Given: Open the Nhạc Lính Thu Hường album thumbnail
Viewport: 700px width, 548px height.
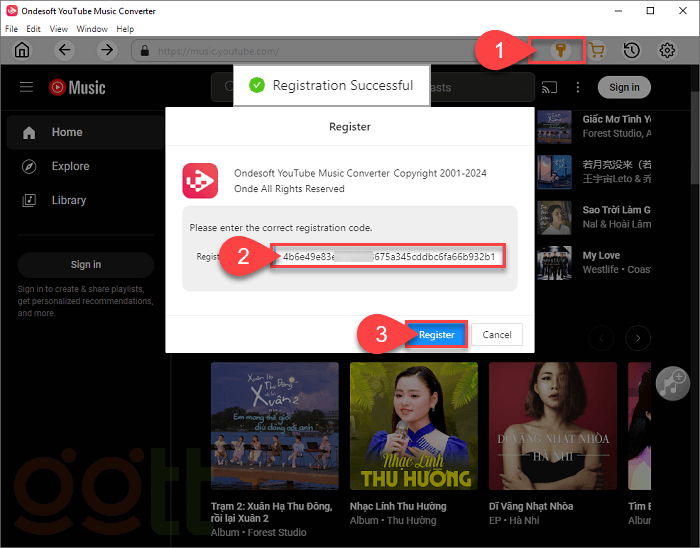Looking at the screenshot, I should [414, 425].
